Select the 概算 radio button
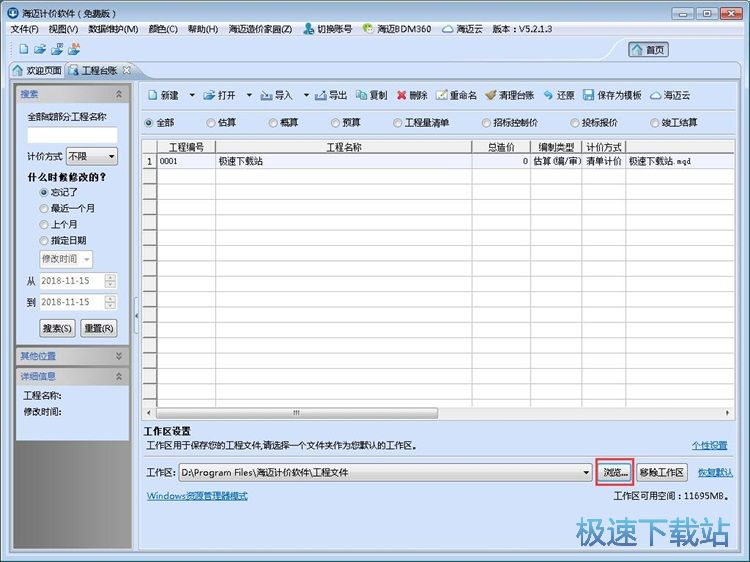This screenshot has height=562, width=750. tap(273, 123)
